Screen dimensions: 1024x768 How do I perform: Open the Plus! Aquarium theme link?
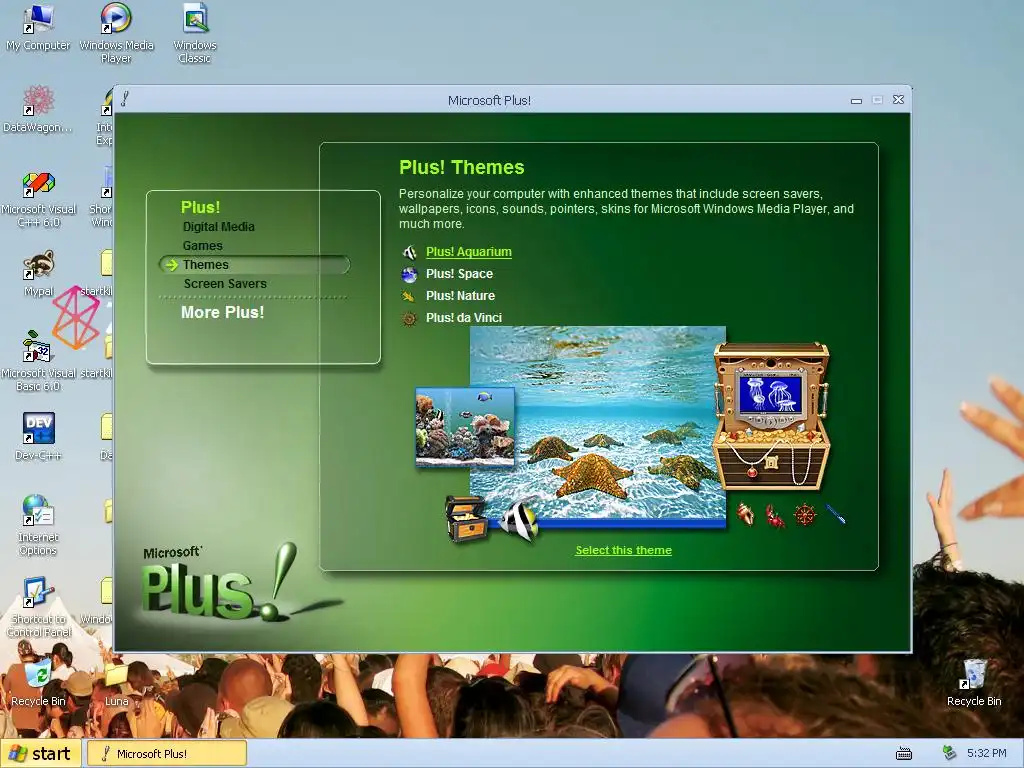pos(468,252)
